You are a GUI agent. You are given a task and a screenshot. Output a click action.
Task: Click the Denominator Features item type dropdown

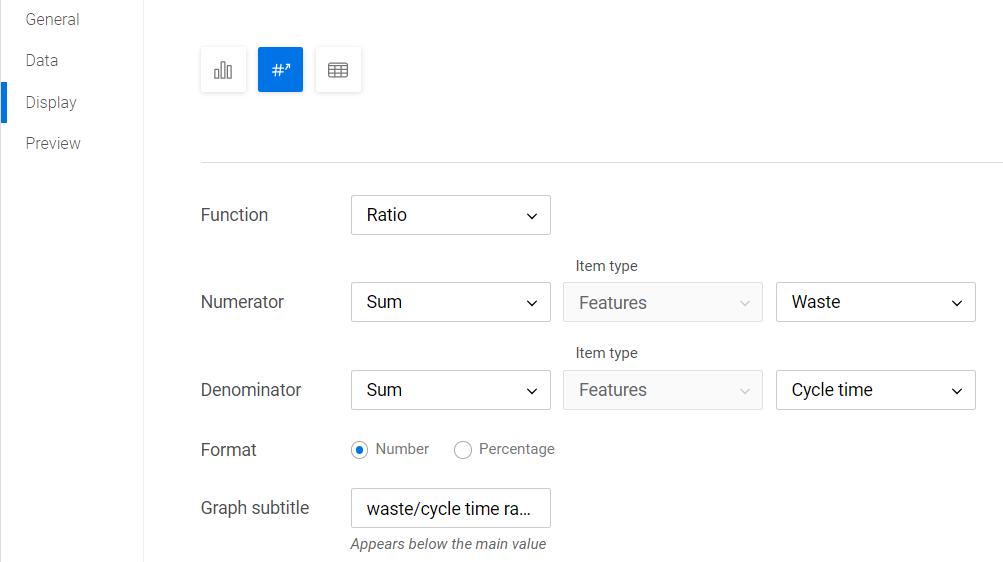pos(662,390)
